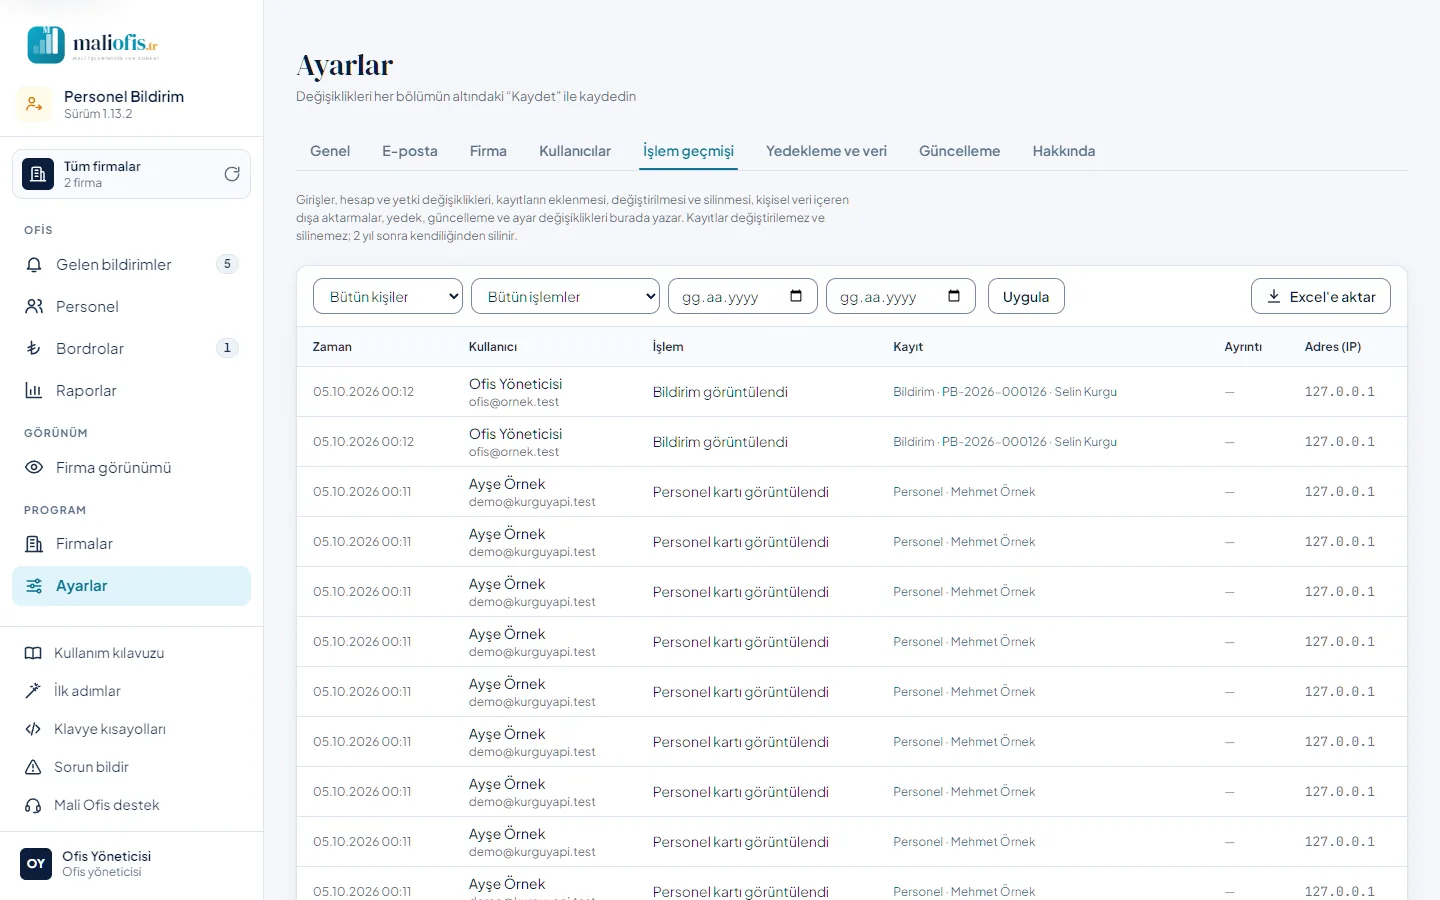The height and width of the screenshot is (900, 1440).
Task: Open Kullanım kılavuzu book icon
Action: pos(33,653)
